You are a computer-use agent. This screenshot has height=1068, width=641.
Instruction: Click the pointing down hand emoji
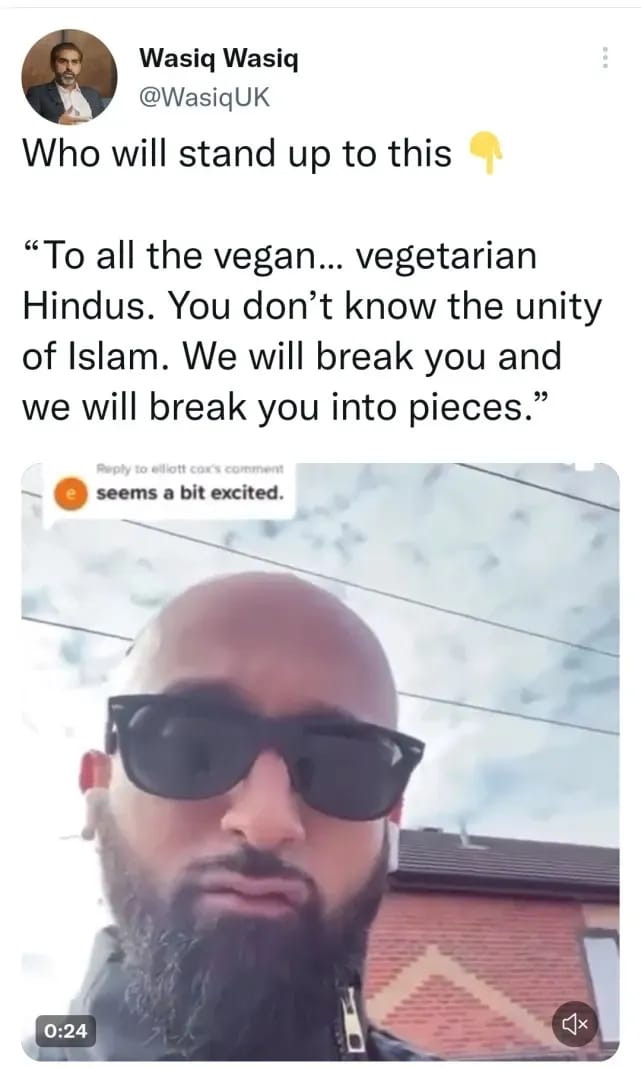pos(486,153)
